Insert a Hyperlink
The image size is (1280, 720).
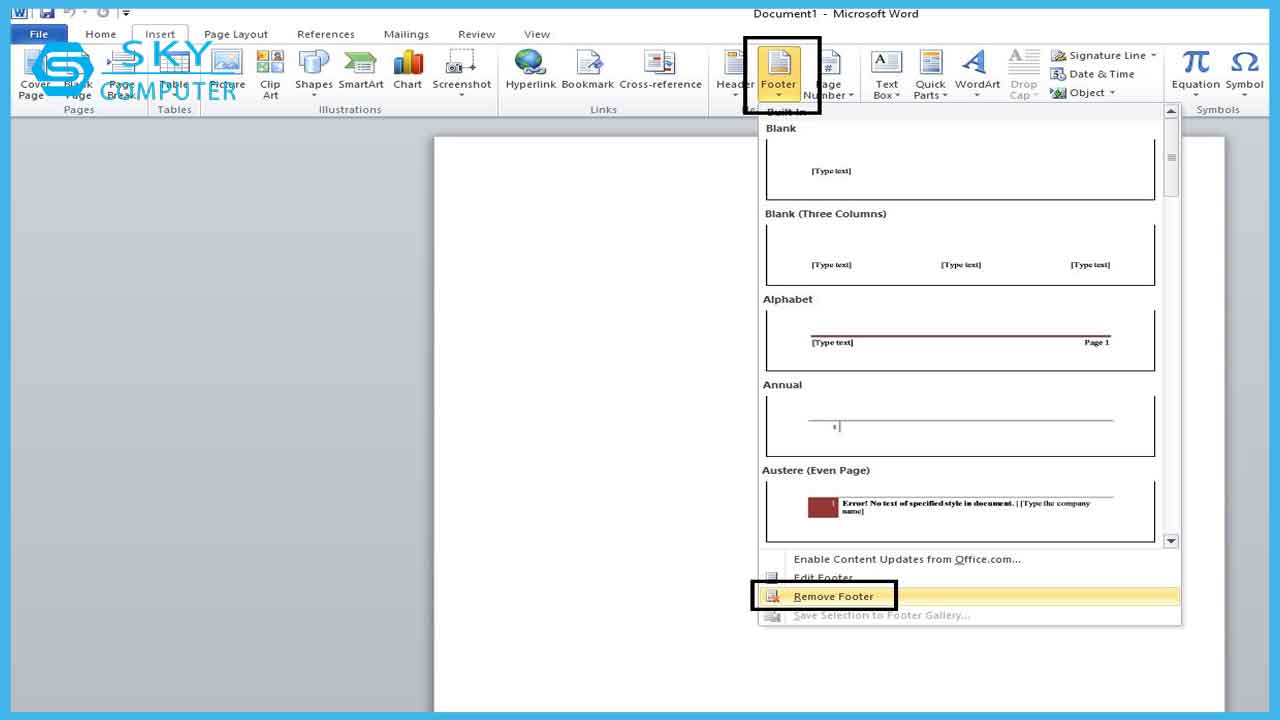(x=530, y=70)
